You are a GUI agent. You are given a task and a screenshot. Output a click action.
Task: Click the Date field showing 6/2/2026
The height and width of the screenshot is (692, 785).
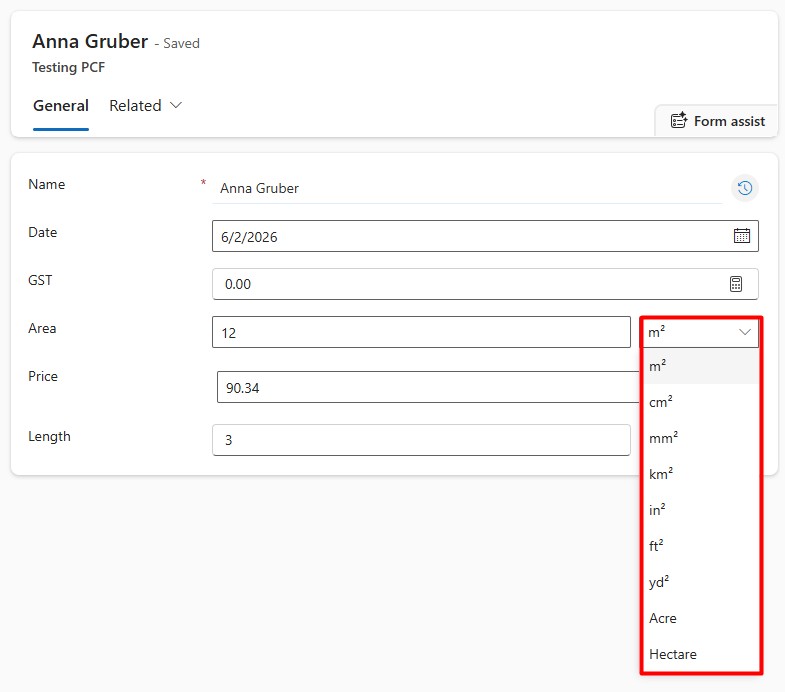(x=485, y=236)
